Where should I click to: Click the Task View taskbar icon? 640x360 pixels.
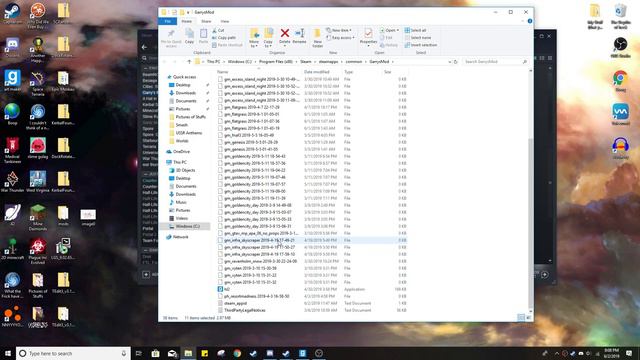click(x=139, y=353)
